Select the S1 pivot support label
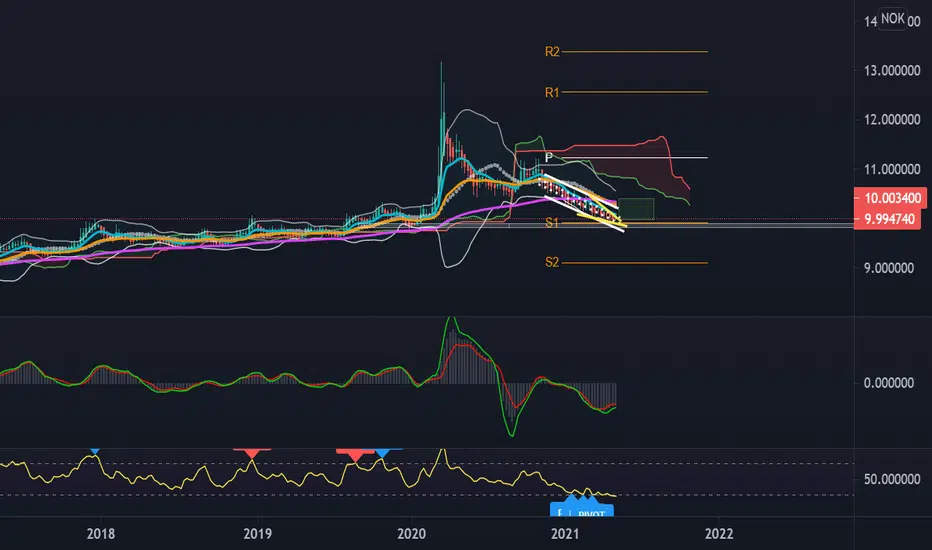The width and height of the screenshot is (932, 550). pyautogui.click(x=552, y=222)
